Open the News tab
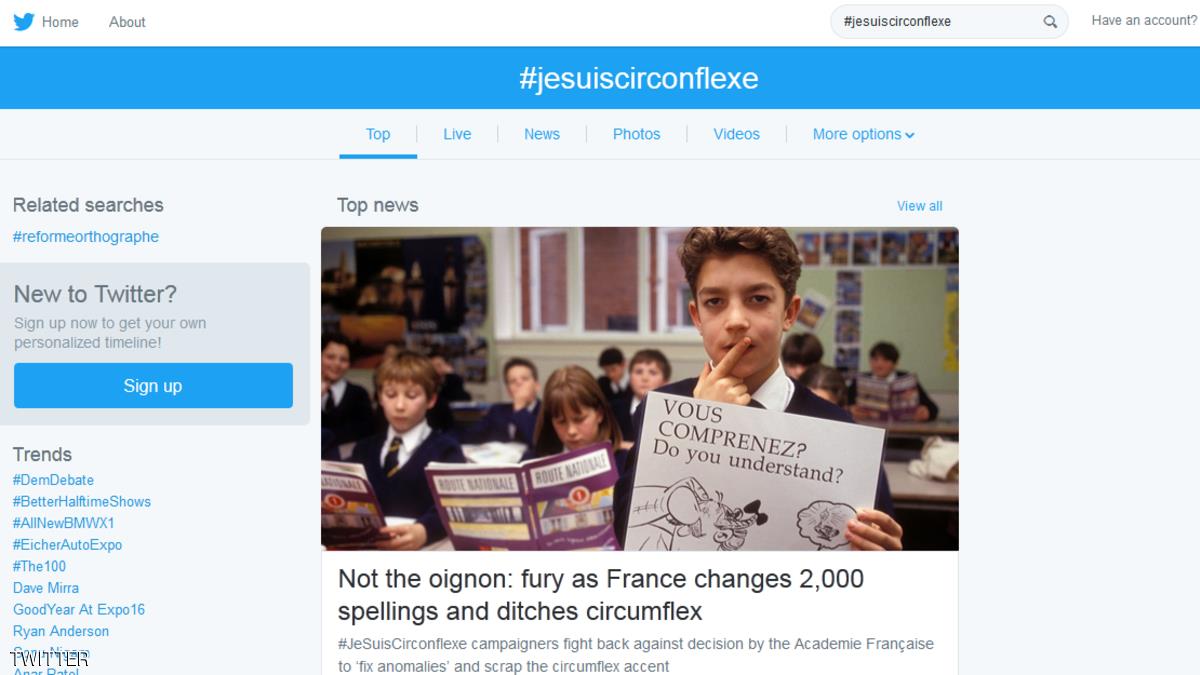The width and height of the screenshot is (1200, 675). [542, 134]
